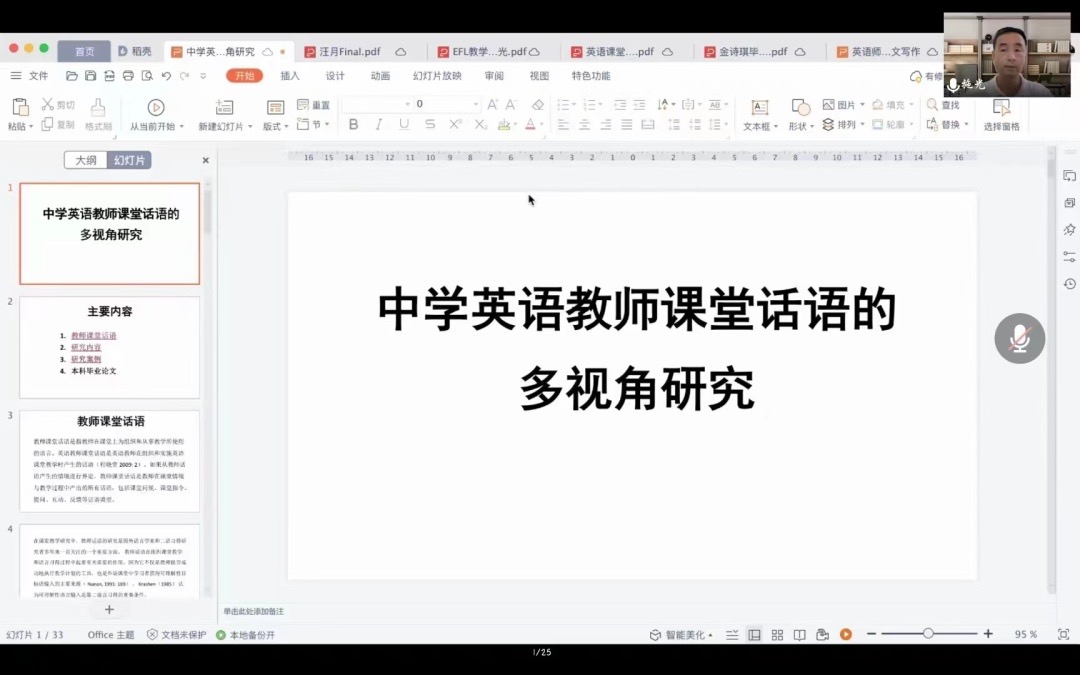The image size is (1080, 675).
Task: Insert a text box (文本框)
Action: click(x=759, y=108)
